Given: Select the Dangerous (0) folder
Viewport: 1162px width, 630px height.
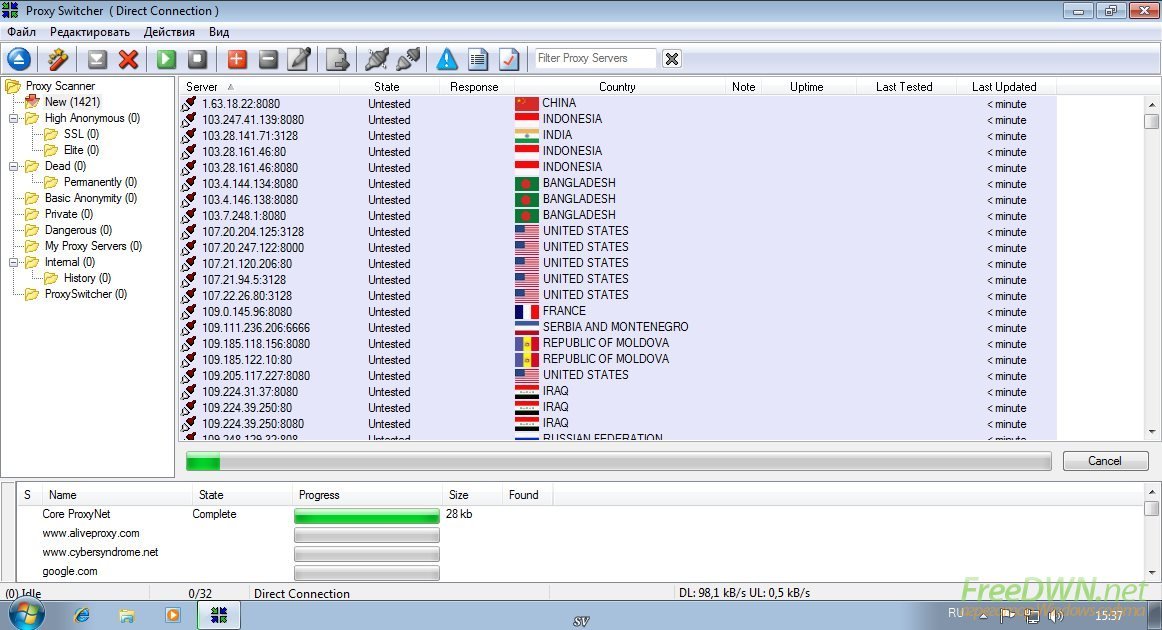Looking at the screenshot, I should click(78, 231).
